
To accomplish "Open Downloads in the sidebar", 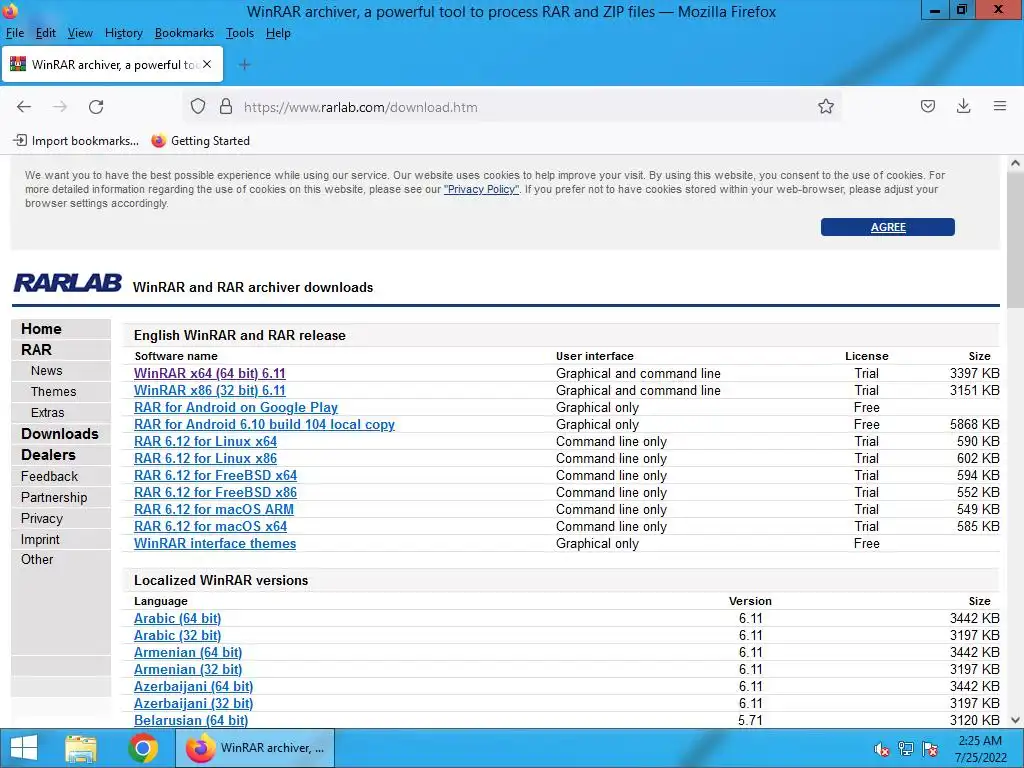I will tap(61, 434).
